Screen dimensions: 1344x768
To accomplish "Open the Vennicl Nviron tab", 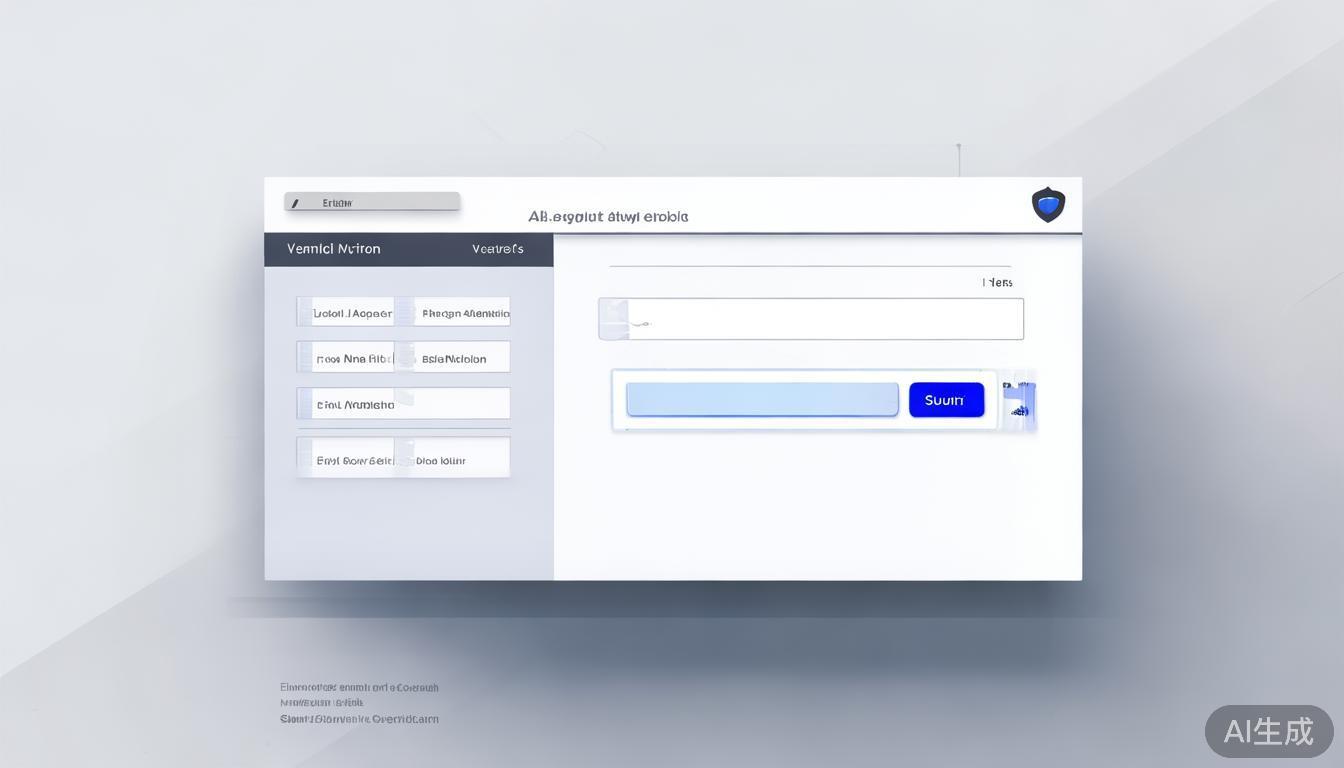I will pyautogui.click(x=333, y=249).
